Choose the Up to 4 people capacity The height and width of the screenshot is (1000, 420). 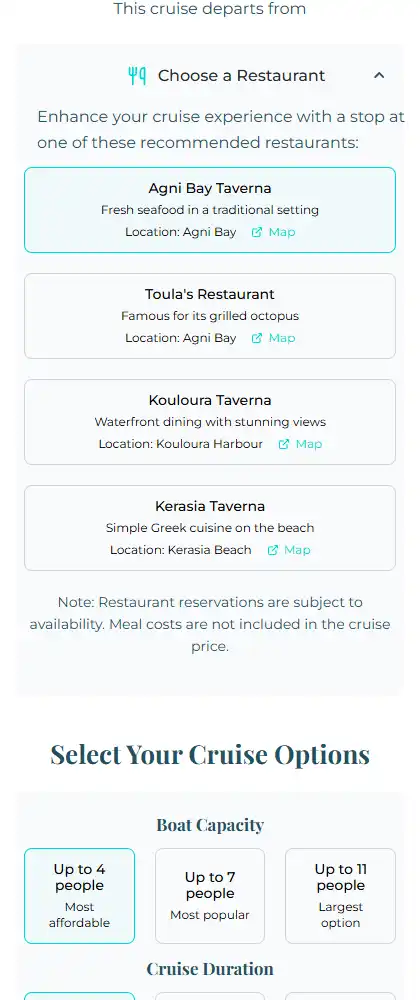(x=80, y=895)
